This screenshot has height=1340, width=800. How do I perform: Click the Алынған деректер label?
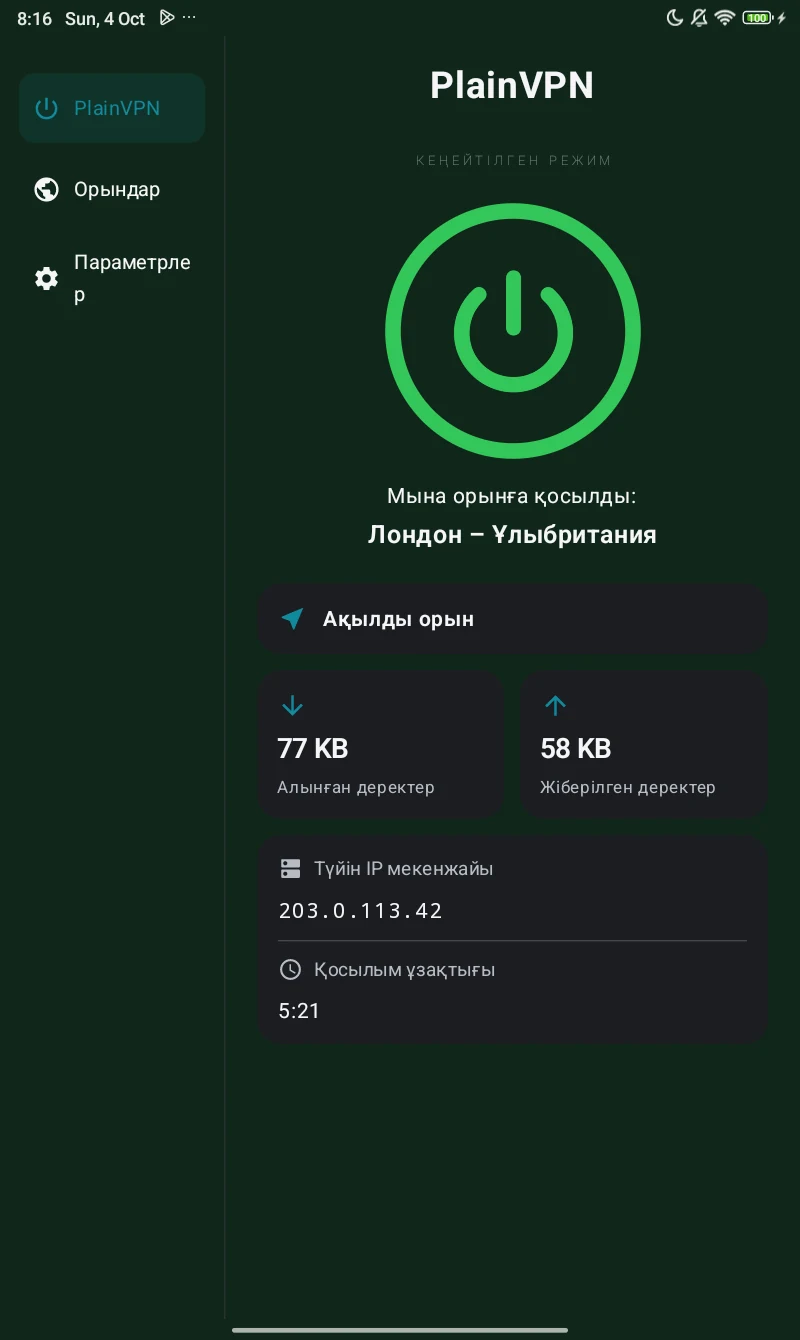(356, 787)
